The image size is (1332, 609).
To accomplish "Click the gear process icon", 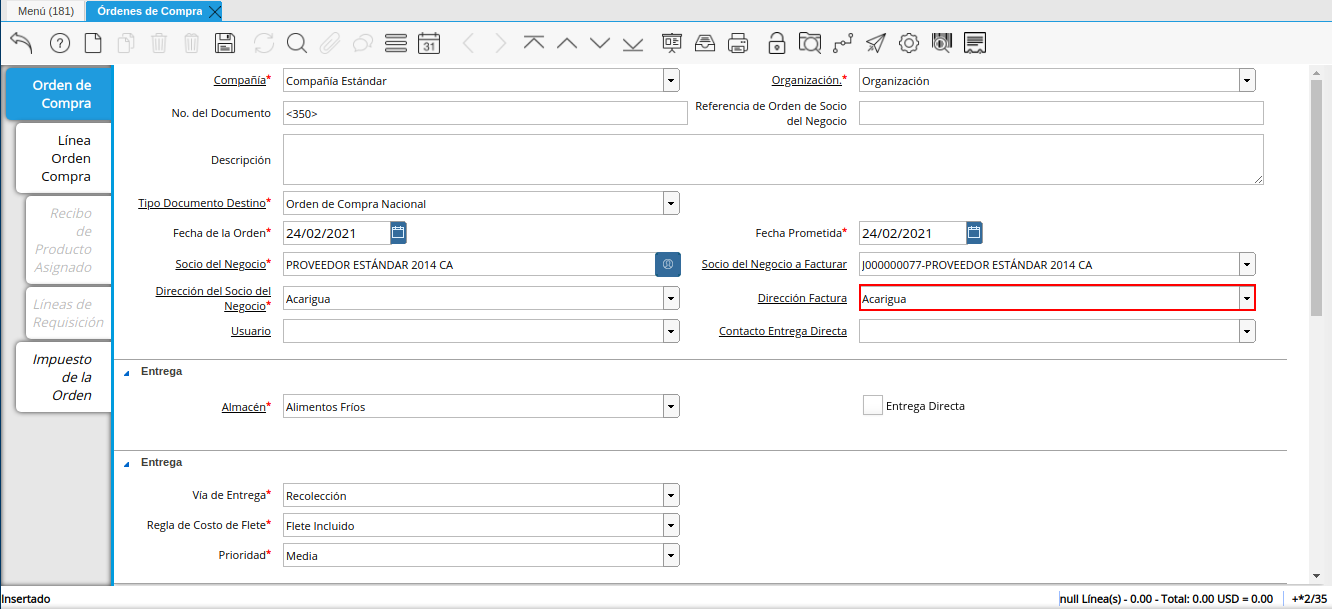I will 908,43.
